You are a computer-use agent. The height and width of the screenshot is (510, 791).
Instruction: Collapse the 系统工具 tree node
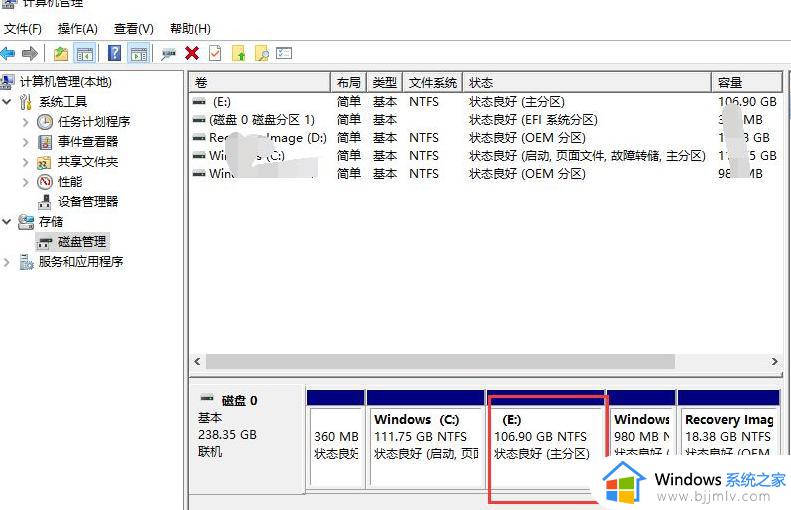7,102
